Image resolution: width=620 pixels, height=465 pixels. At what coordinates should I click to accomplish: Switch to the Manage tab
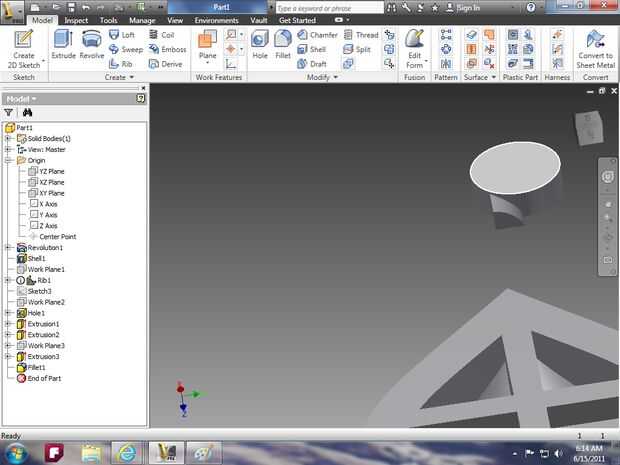pos(142,20)
